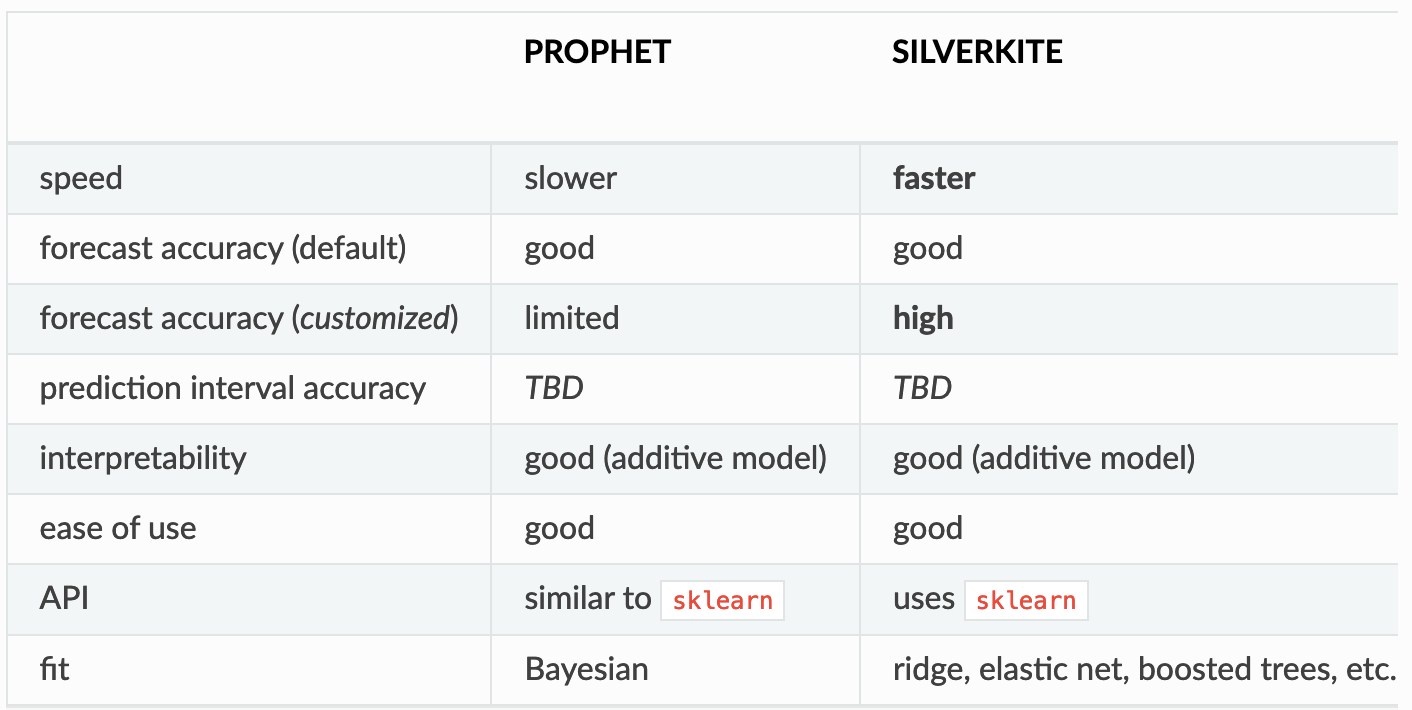Select the "forecast accuracy (default)" row label

point(223,249)
